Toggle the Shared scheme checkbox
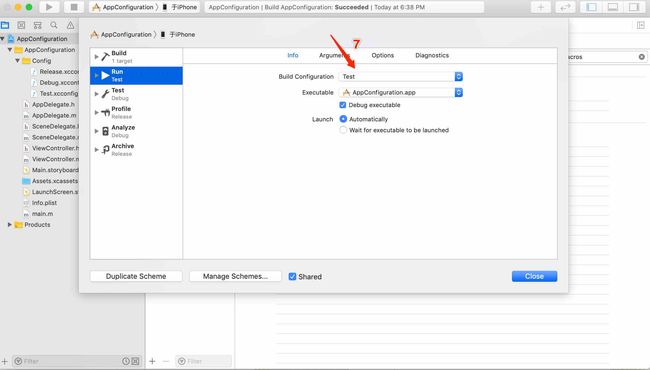This screenshot has height=370, width=650. tap(292, 276)
